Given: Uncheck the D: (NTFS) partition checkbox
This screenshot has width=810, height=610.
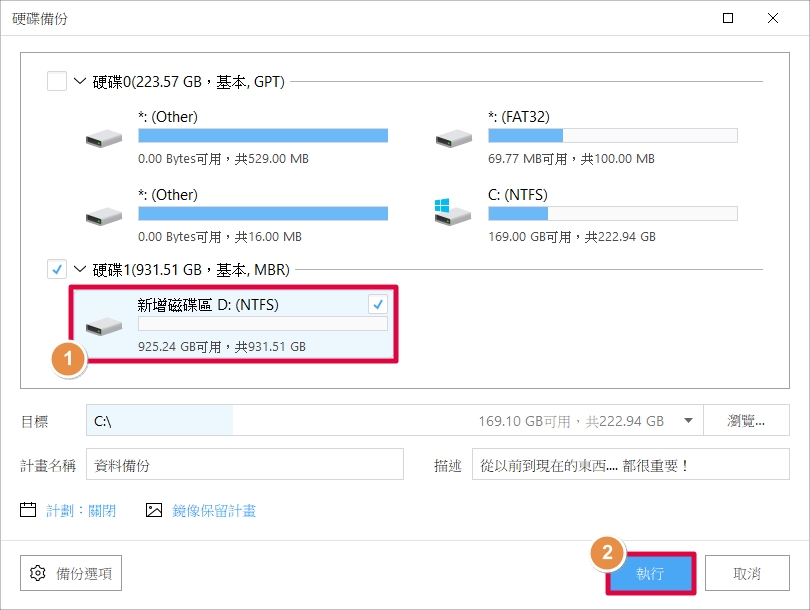Looking at the screenshot, I should [378, 304].
